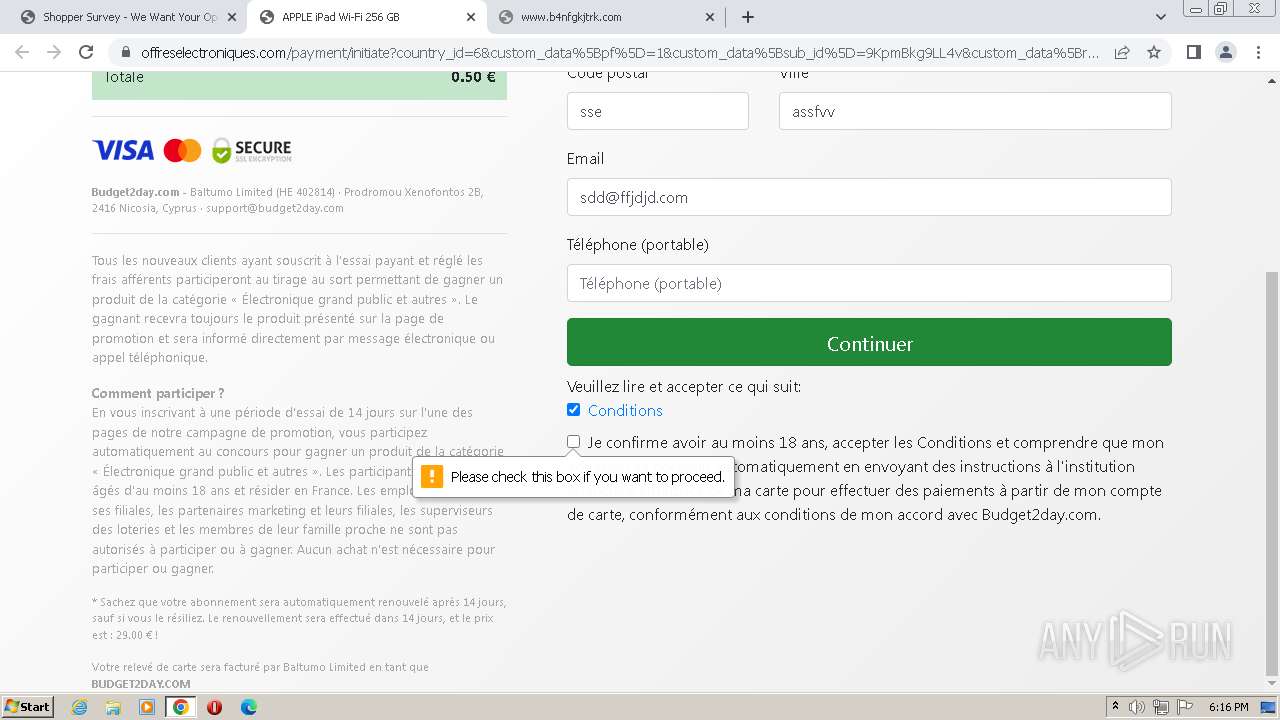Uncheck the Conditions checkbox
Screen dimensions: 1280x720
[573, 409]
